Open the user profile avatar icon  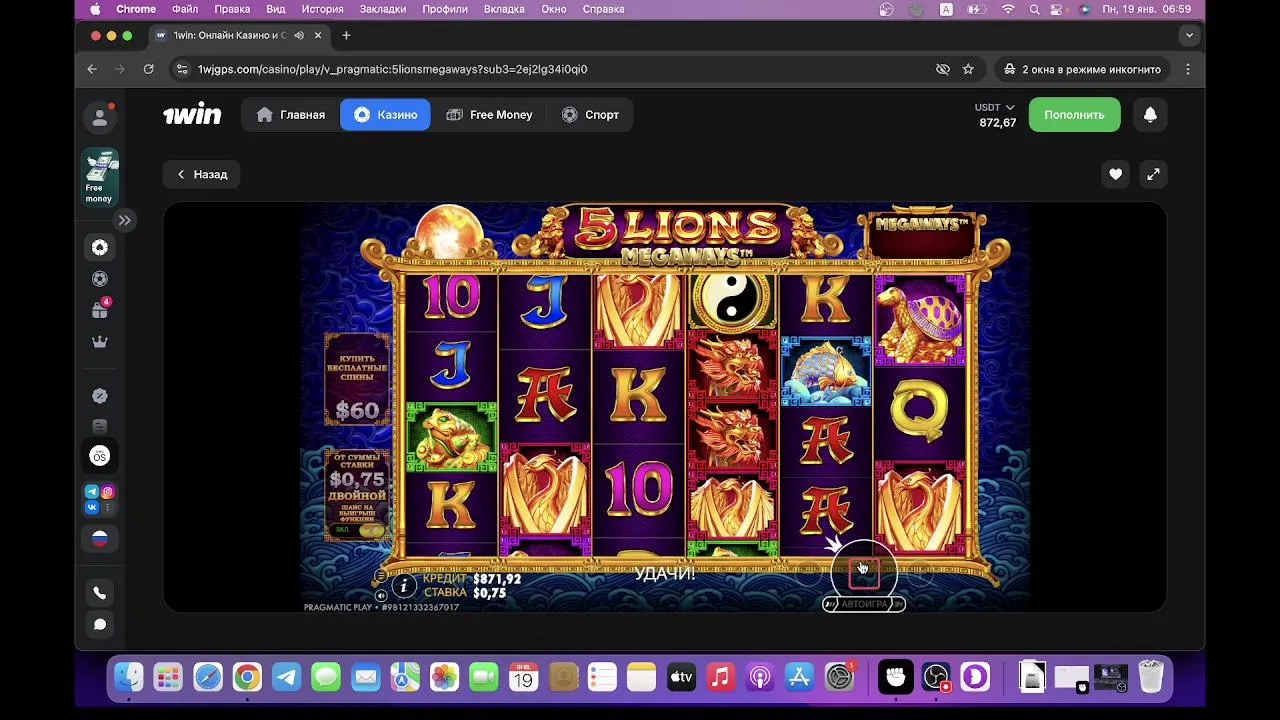pyautogui.click(x=100, y=118)
